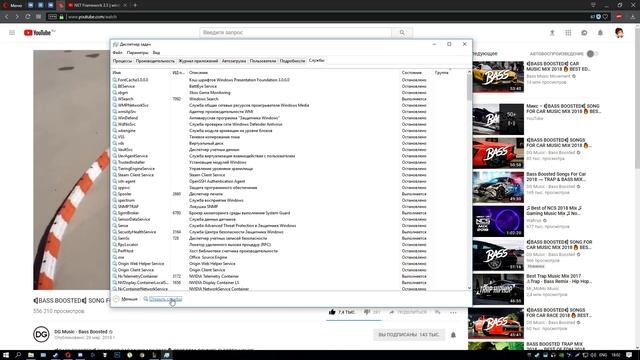Select the WinDefend service row
Image resolution: width=640 pixels, height=360 pixels.
coord(289,118)
